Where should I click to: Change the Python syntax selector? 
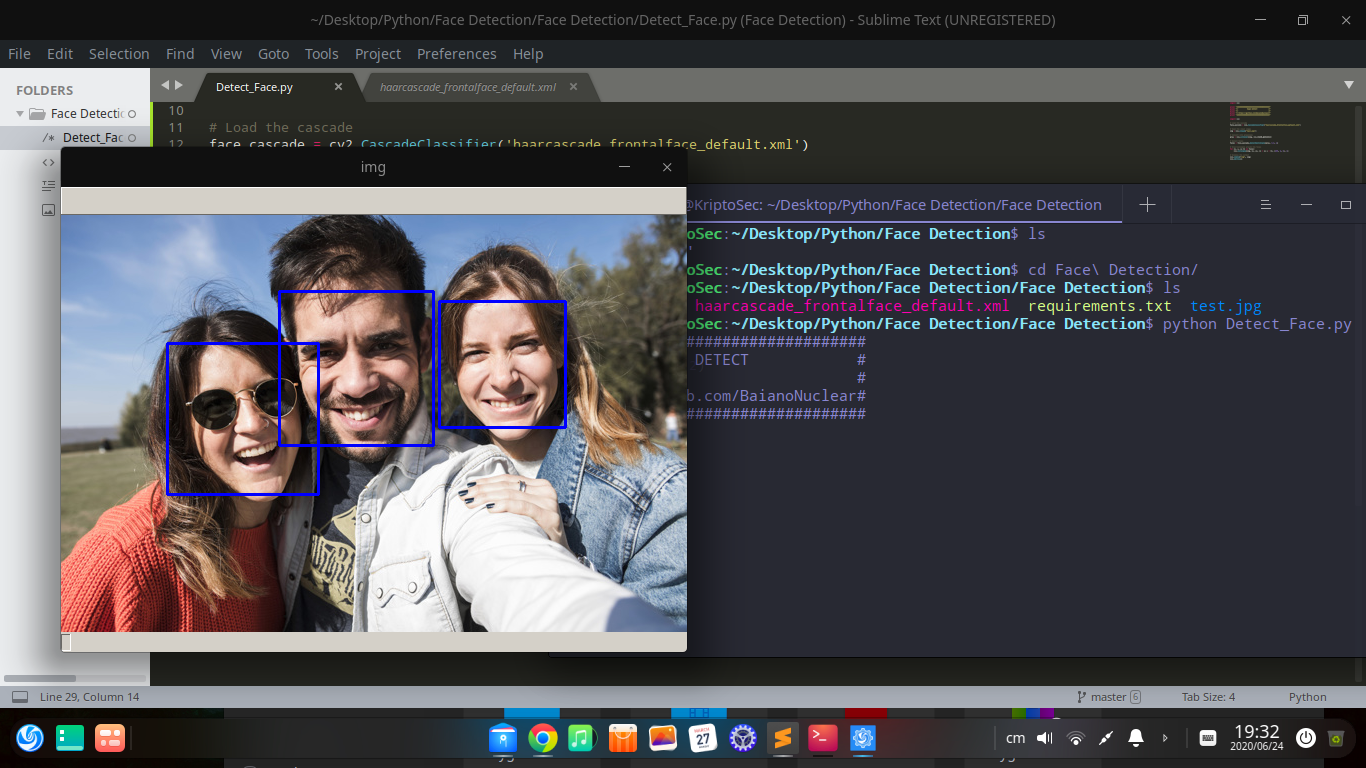click(x=1307, y=697)
